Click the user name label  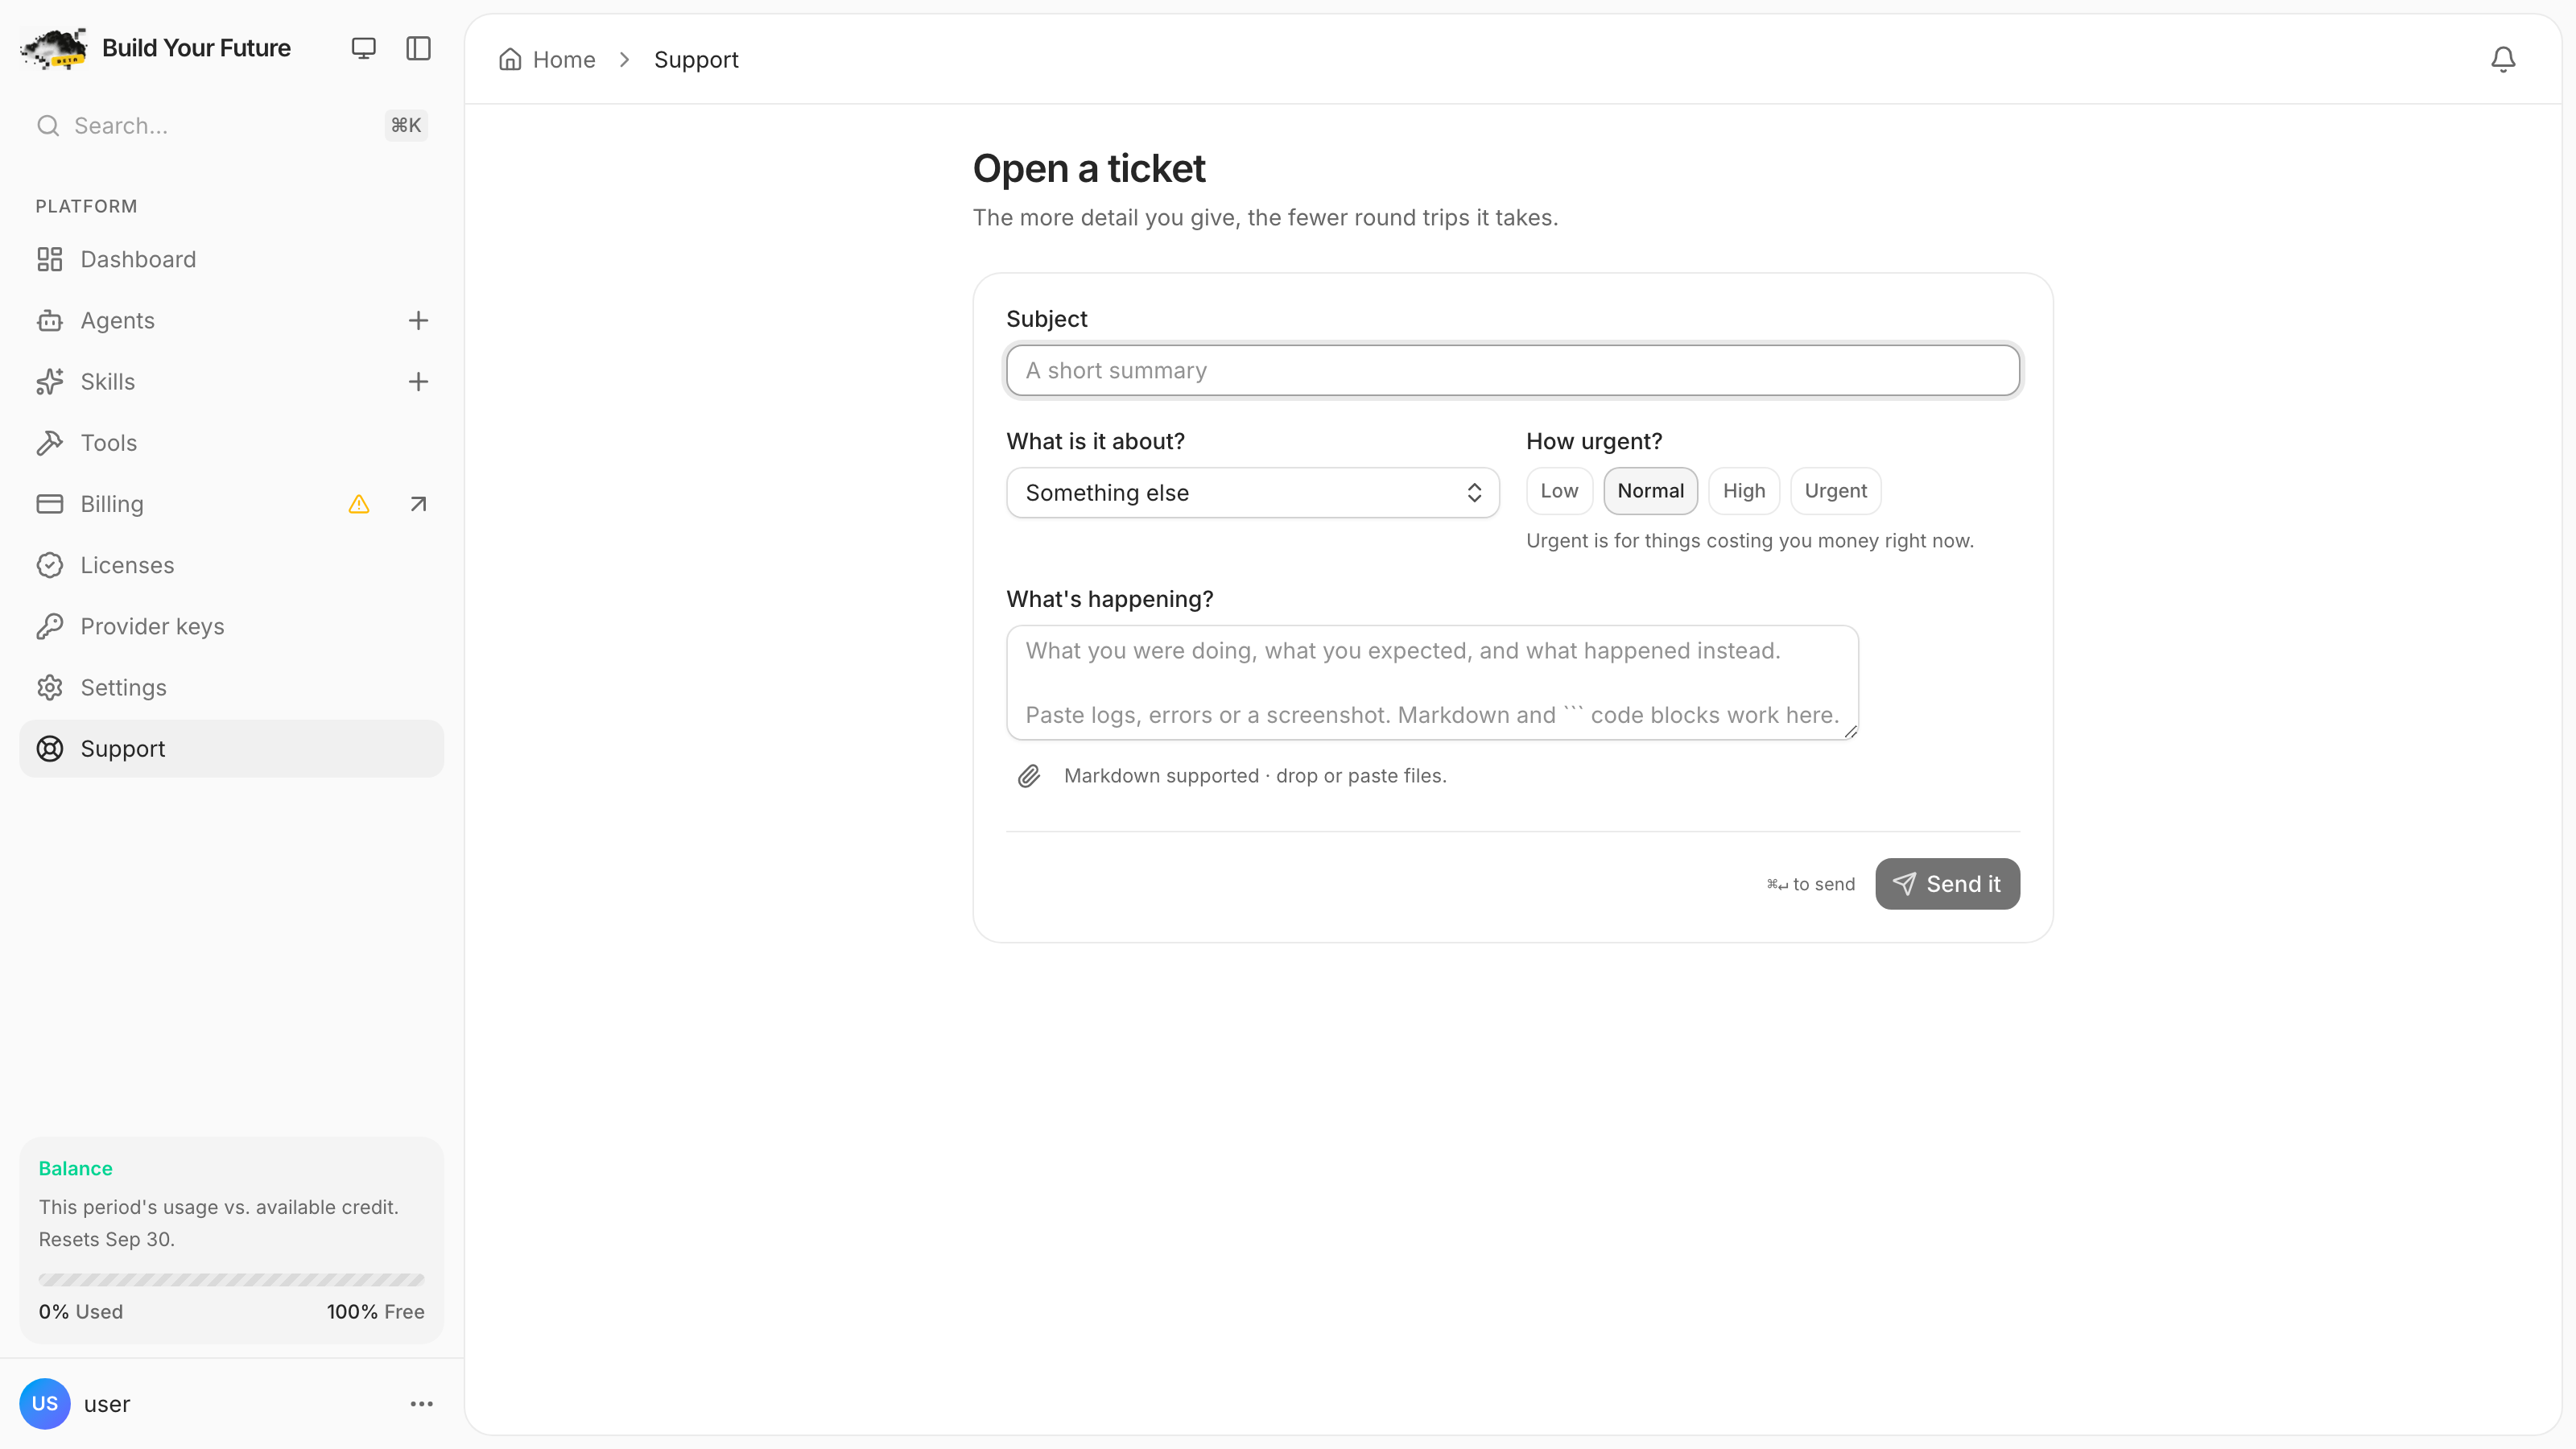pyautogui.click(x=107, y=1404)
